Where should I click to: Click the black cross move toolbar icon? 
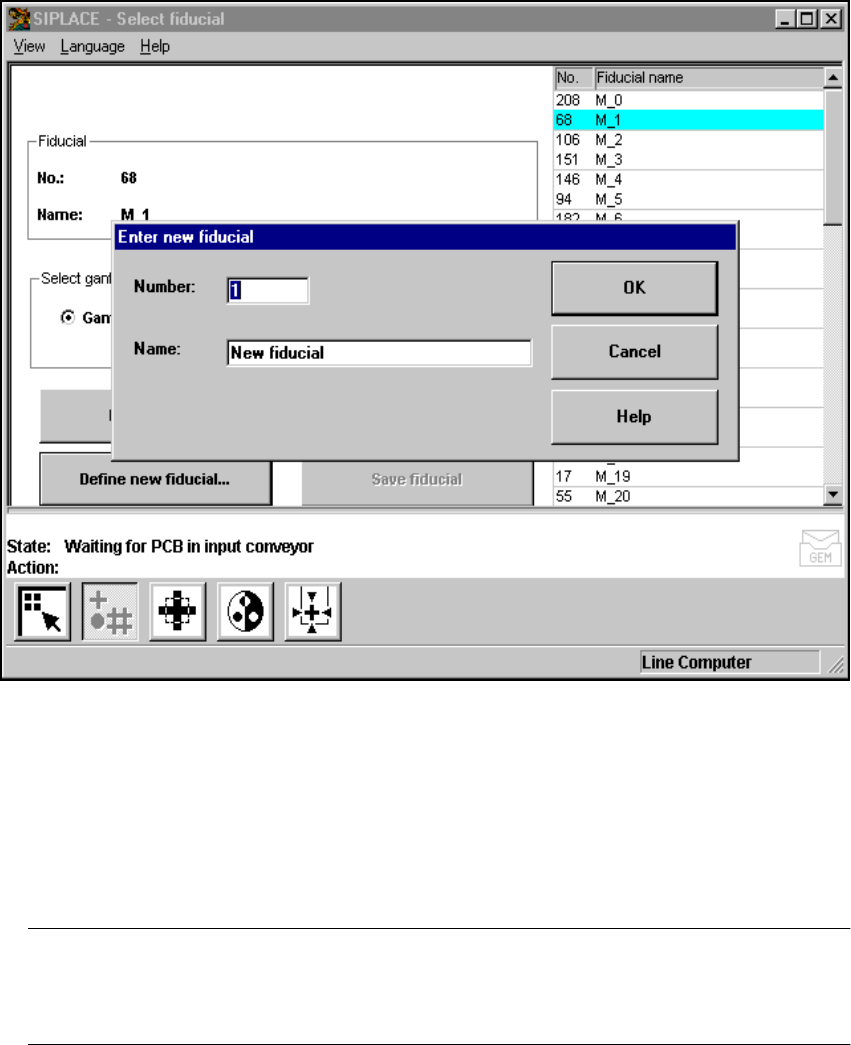click(177, 611)
